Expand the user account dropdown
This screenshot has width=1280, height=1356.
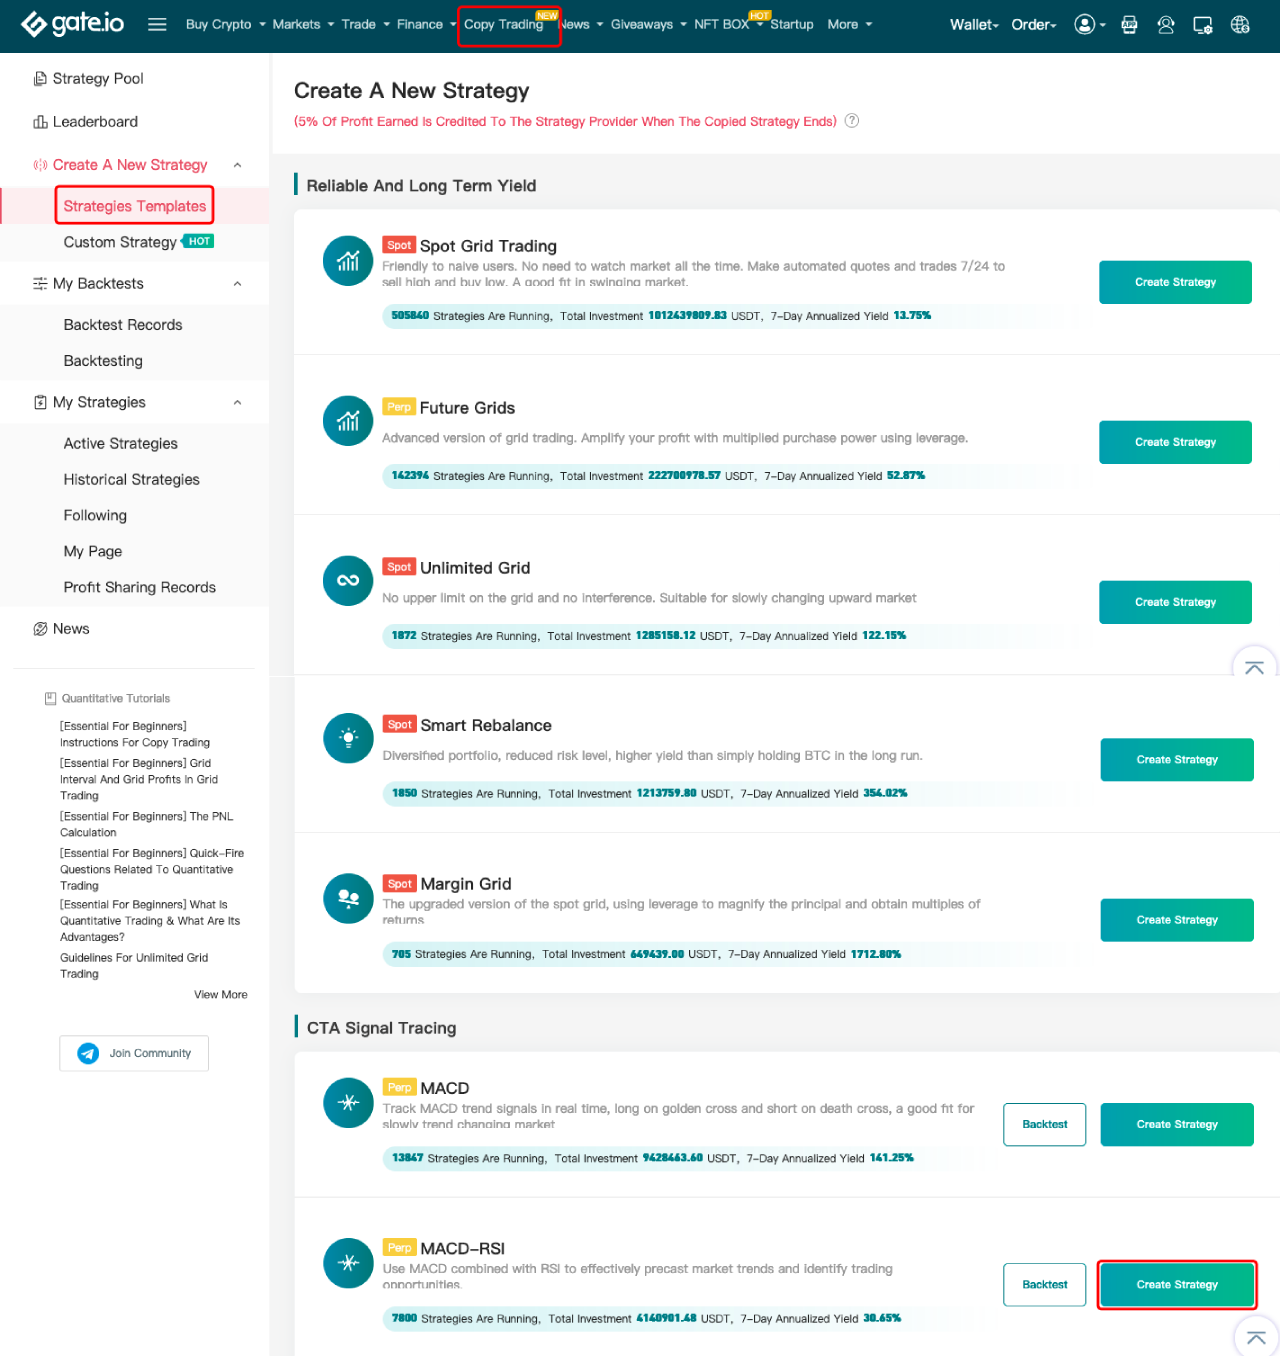1089,24
